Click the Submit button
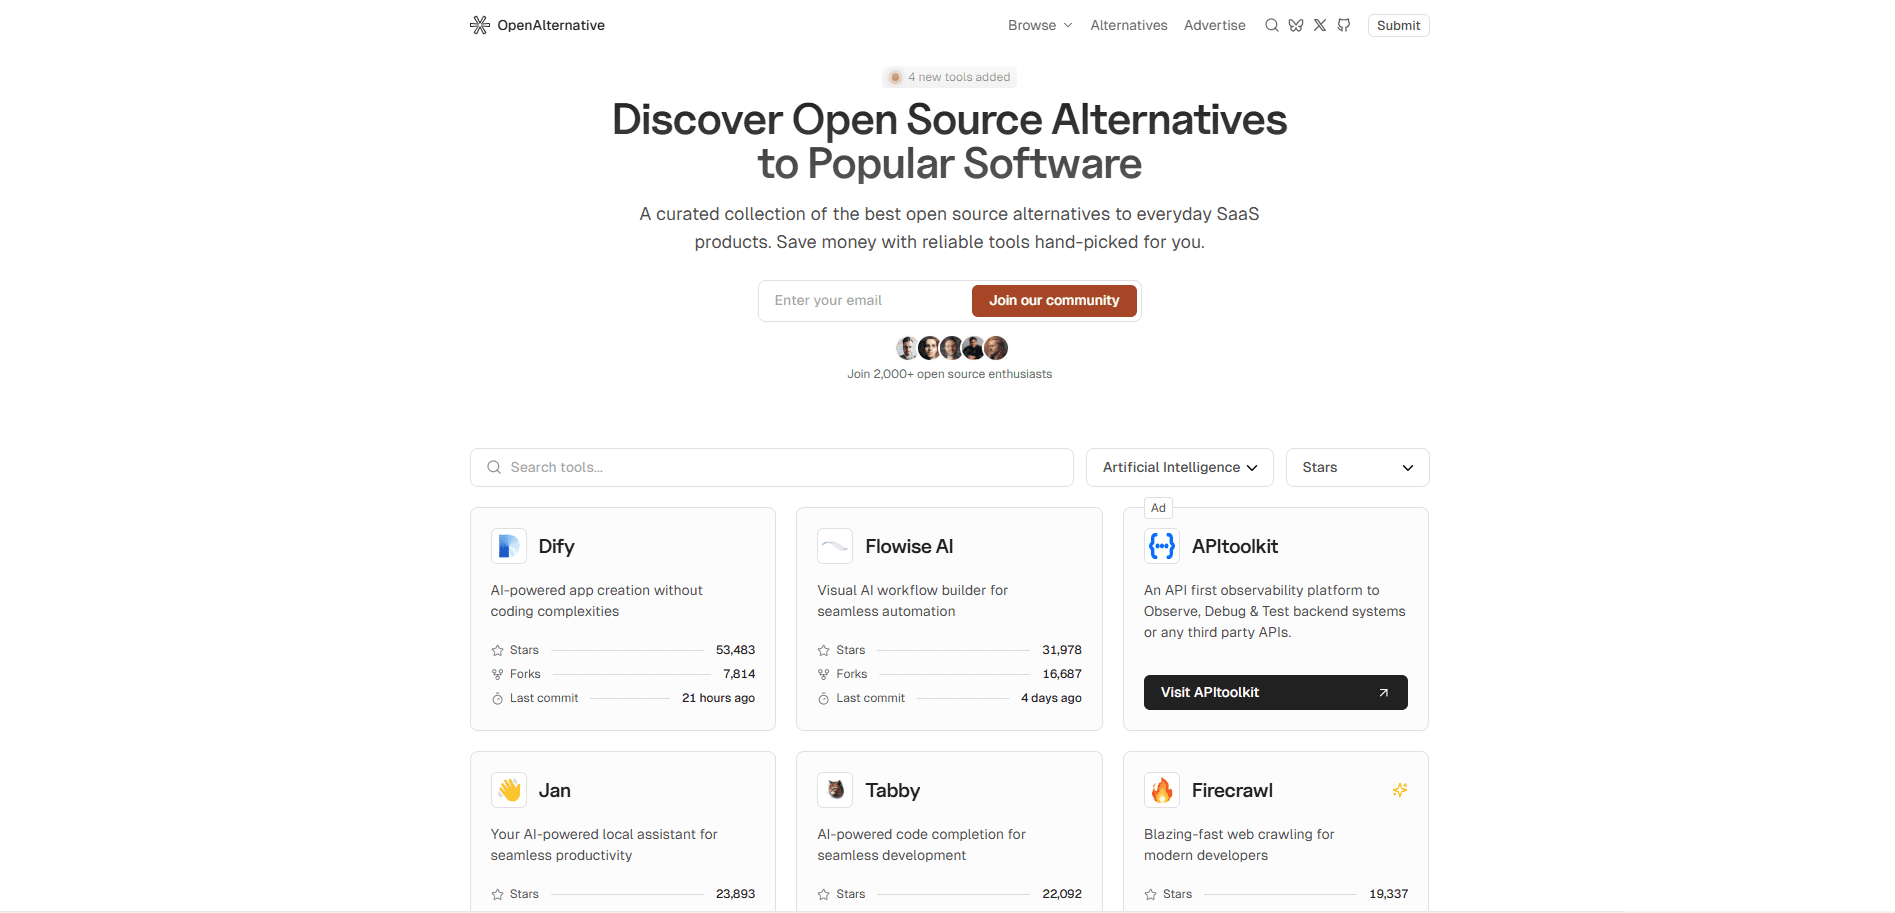This screenshot has height=913, width=1895. 1398,25
